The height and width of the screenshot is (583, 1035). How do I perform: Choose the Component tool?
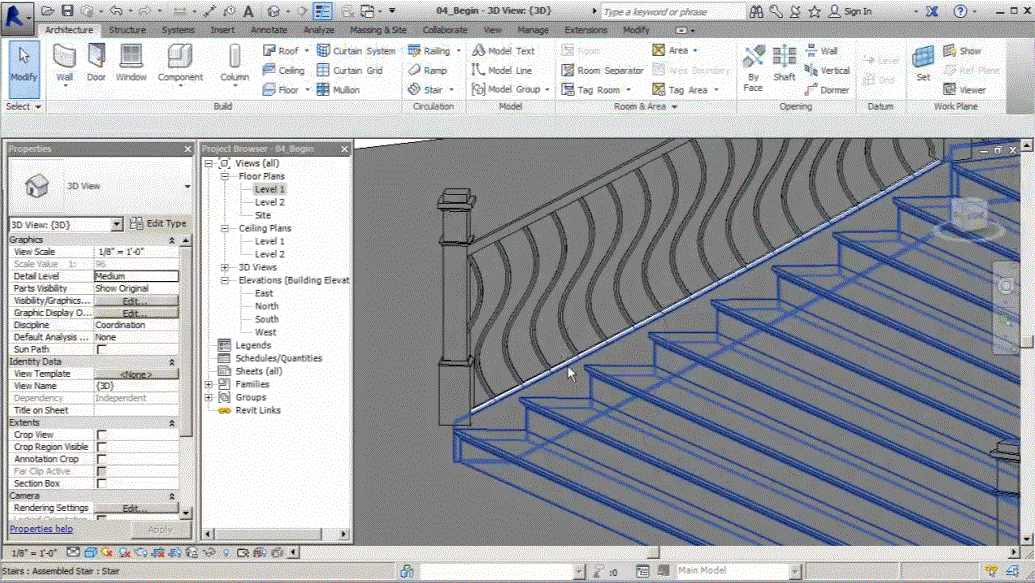[x=180, y=64]
